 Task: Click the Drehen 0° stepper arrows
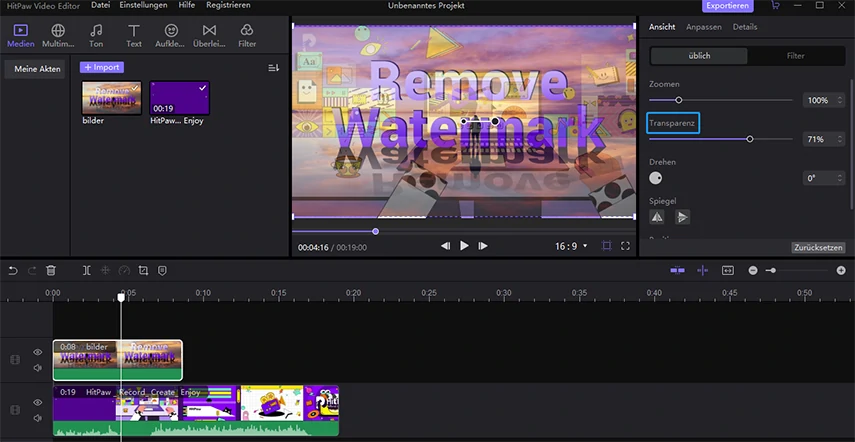[840, 178]
